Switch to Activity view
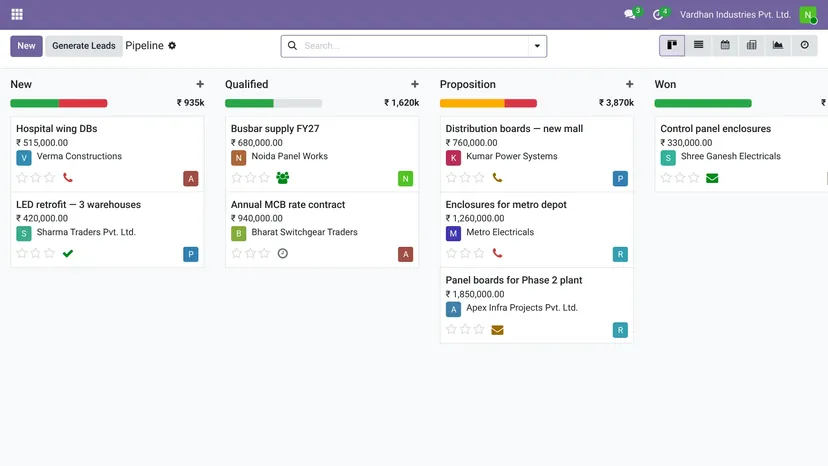828x466 pixels. (x=804, y=45)
